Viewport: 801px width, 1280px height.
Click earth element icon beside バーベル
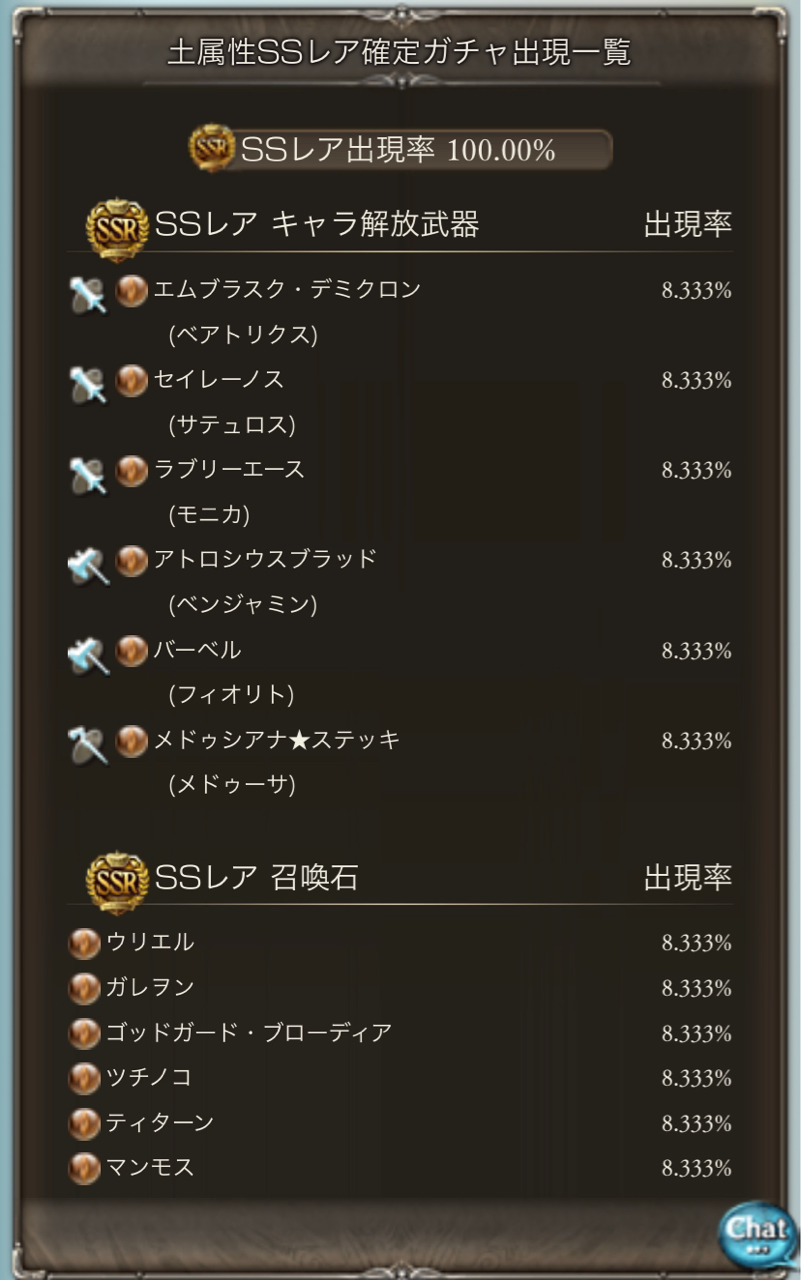(x=131, y=652)
